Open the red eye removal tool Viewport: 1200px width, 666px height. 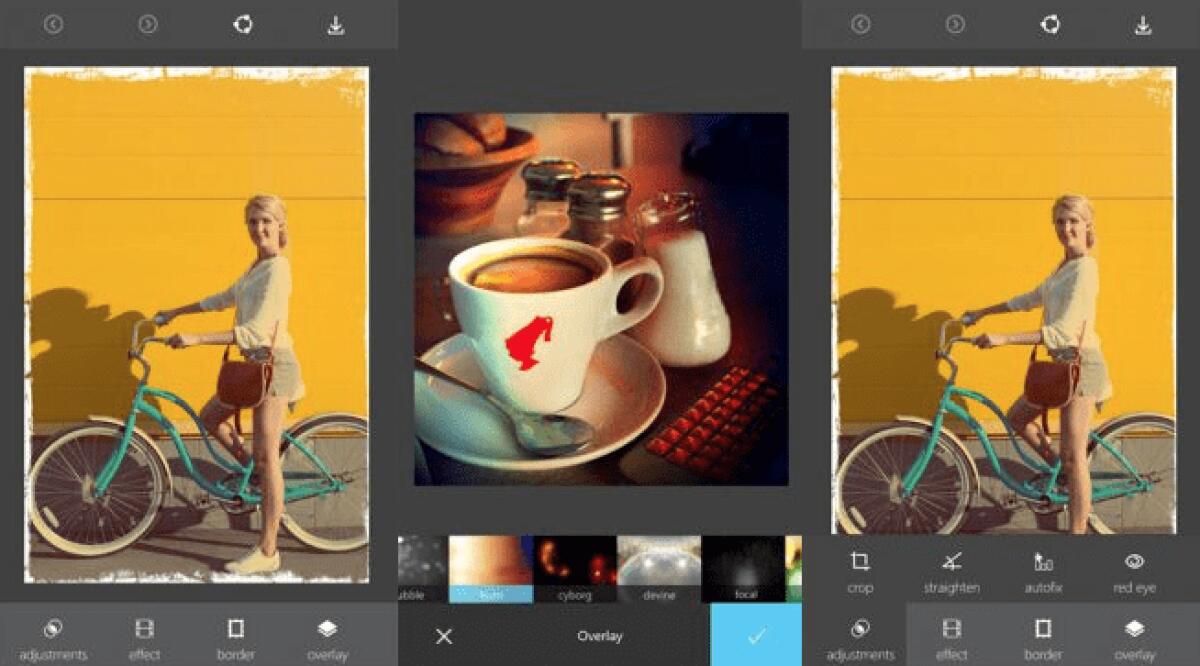coord(1134,571)
